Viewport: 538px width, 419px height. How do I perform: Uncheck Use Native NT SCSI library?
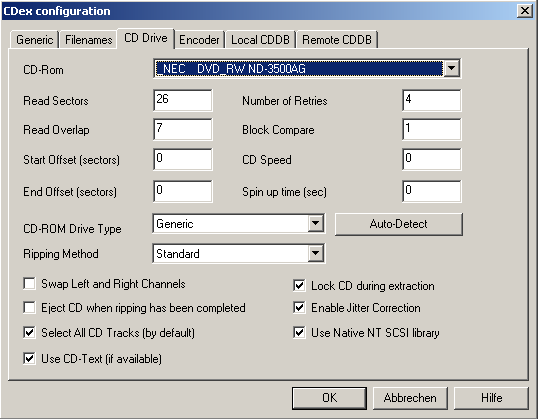[x=299, y=333]
